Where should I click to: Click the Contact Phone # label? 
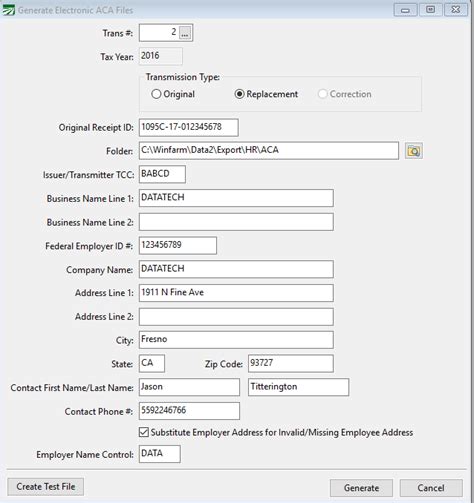coord(99,412)
